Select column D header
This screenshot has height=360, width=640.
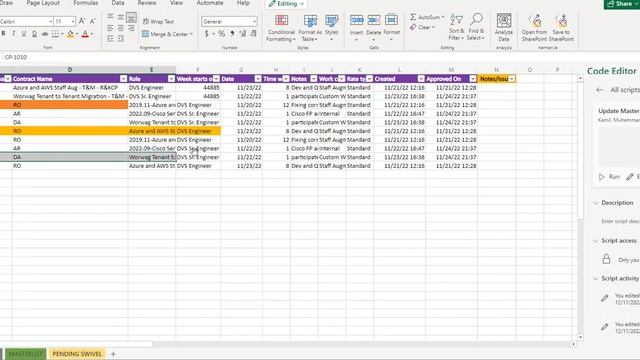pos(70,70)
